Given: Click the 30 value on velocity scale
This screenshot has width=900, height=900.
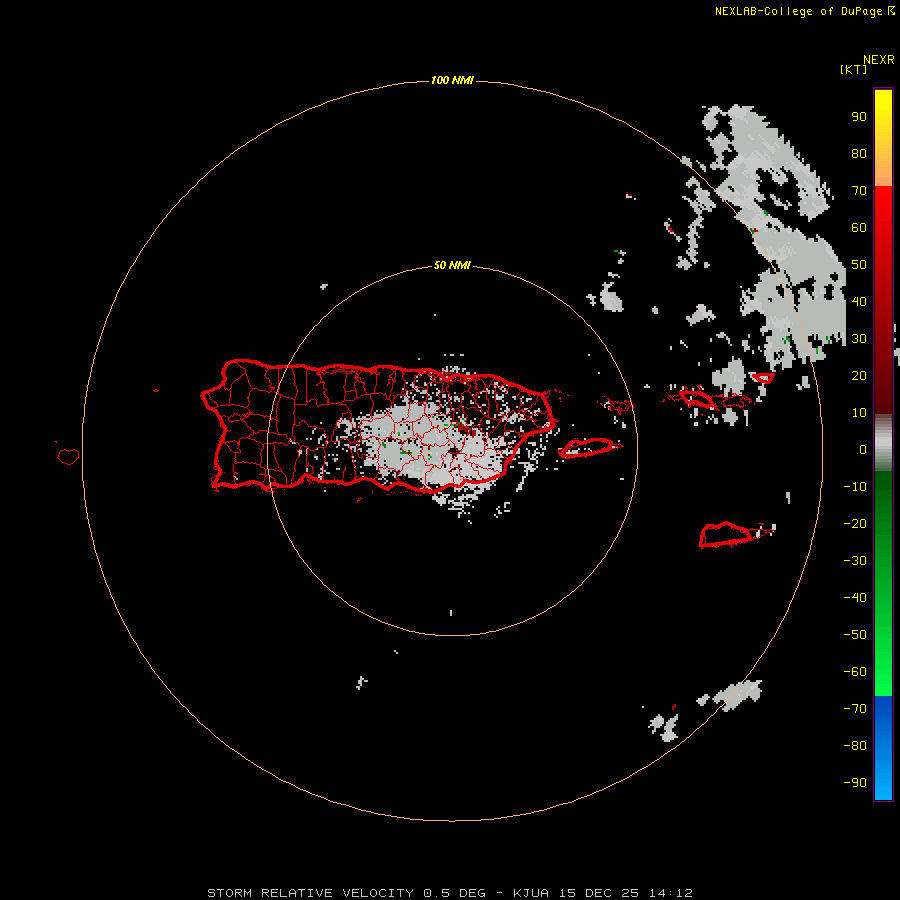Looking at the screenshot, I should pos(859,339).
